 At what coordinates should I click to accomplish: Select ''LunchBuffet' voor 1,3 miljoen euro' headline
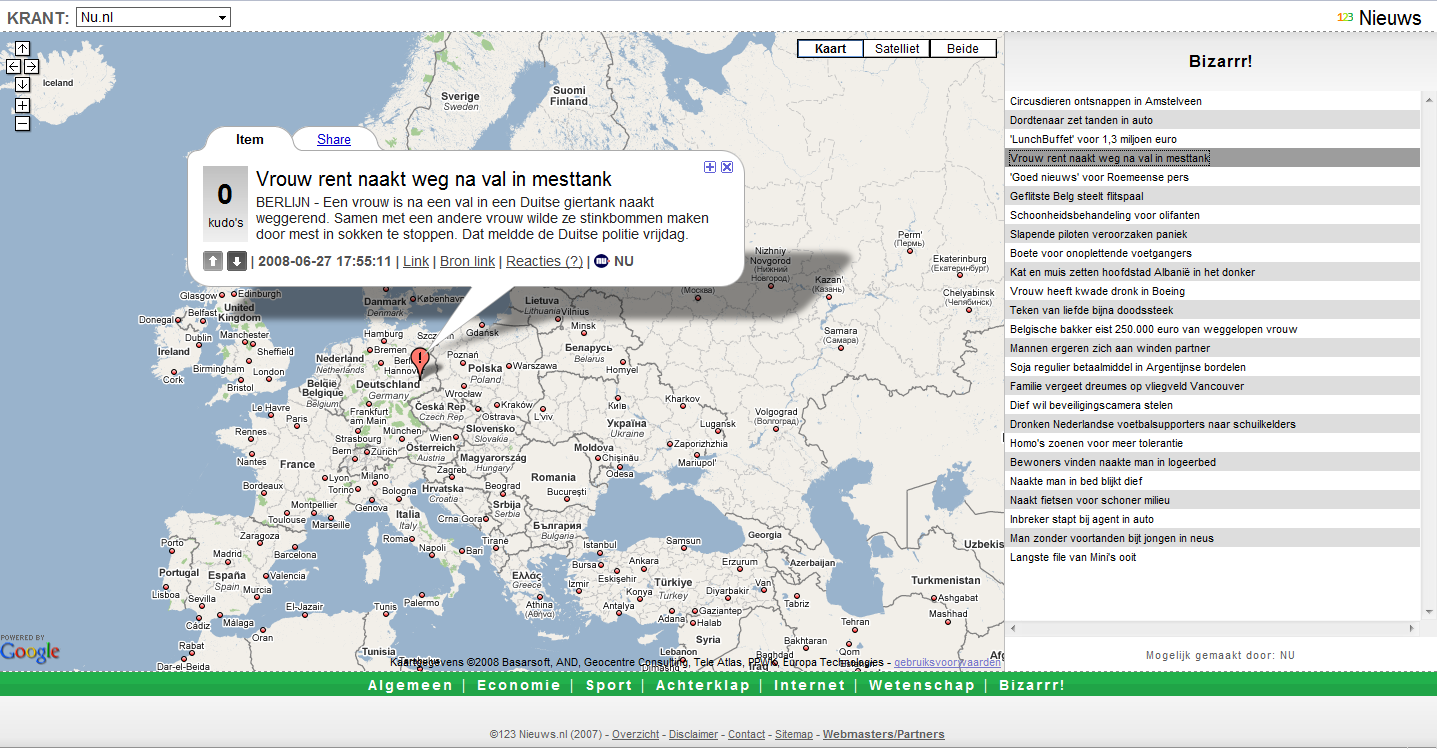[1212, 139]
